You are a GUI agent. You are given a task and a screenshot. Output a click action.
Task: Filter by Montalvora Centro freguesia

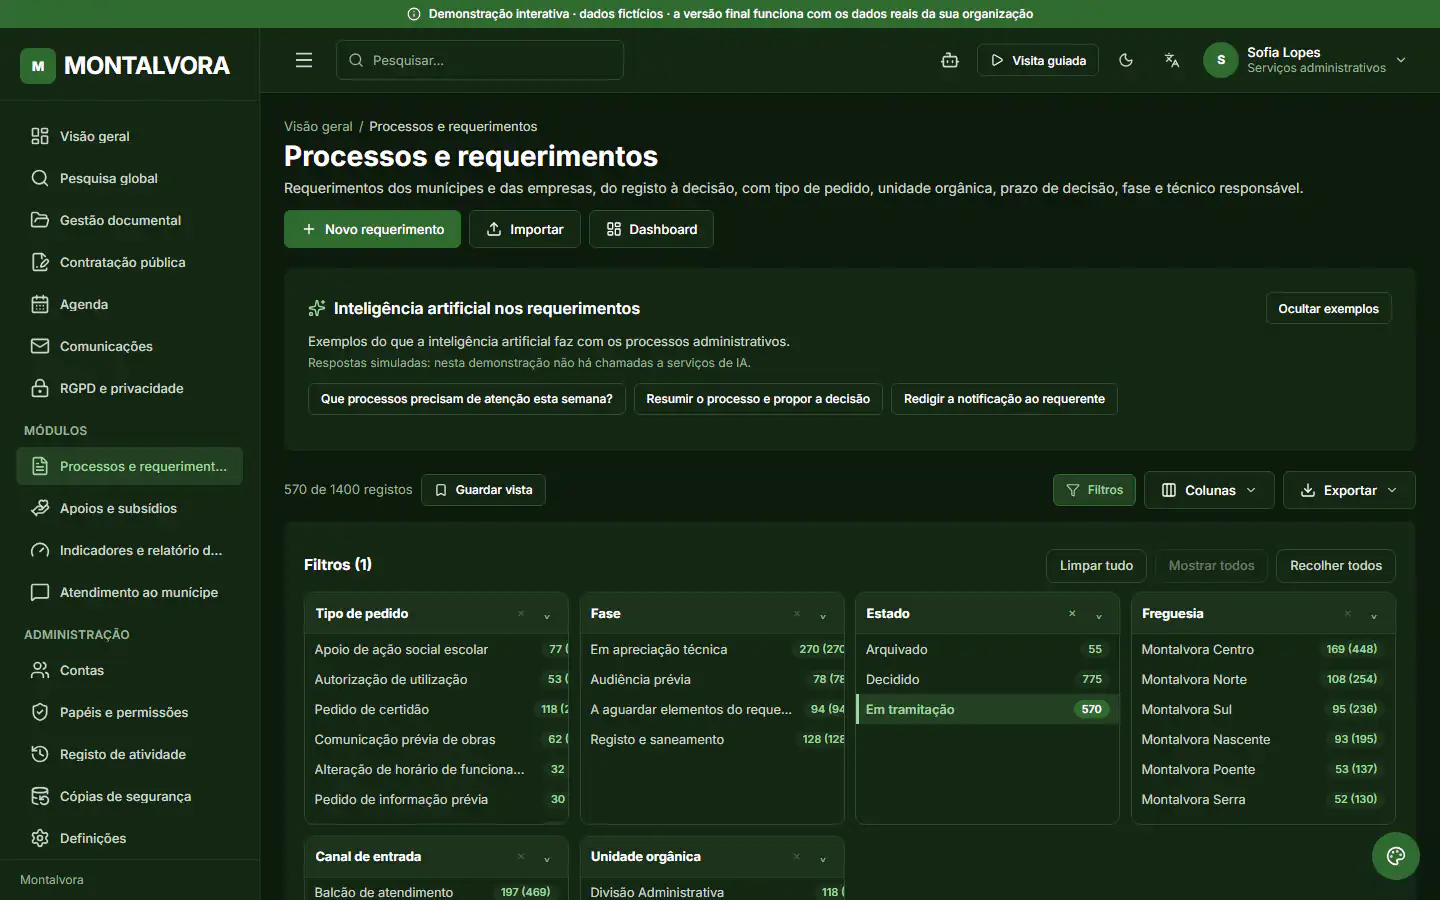(x=1262, y=649)
